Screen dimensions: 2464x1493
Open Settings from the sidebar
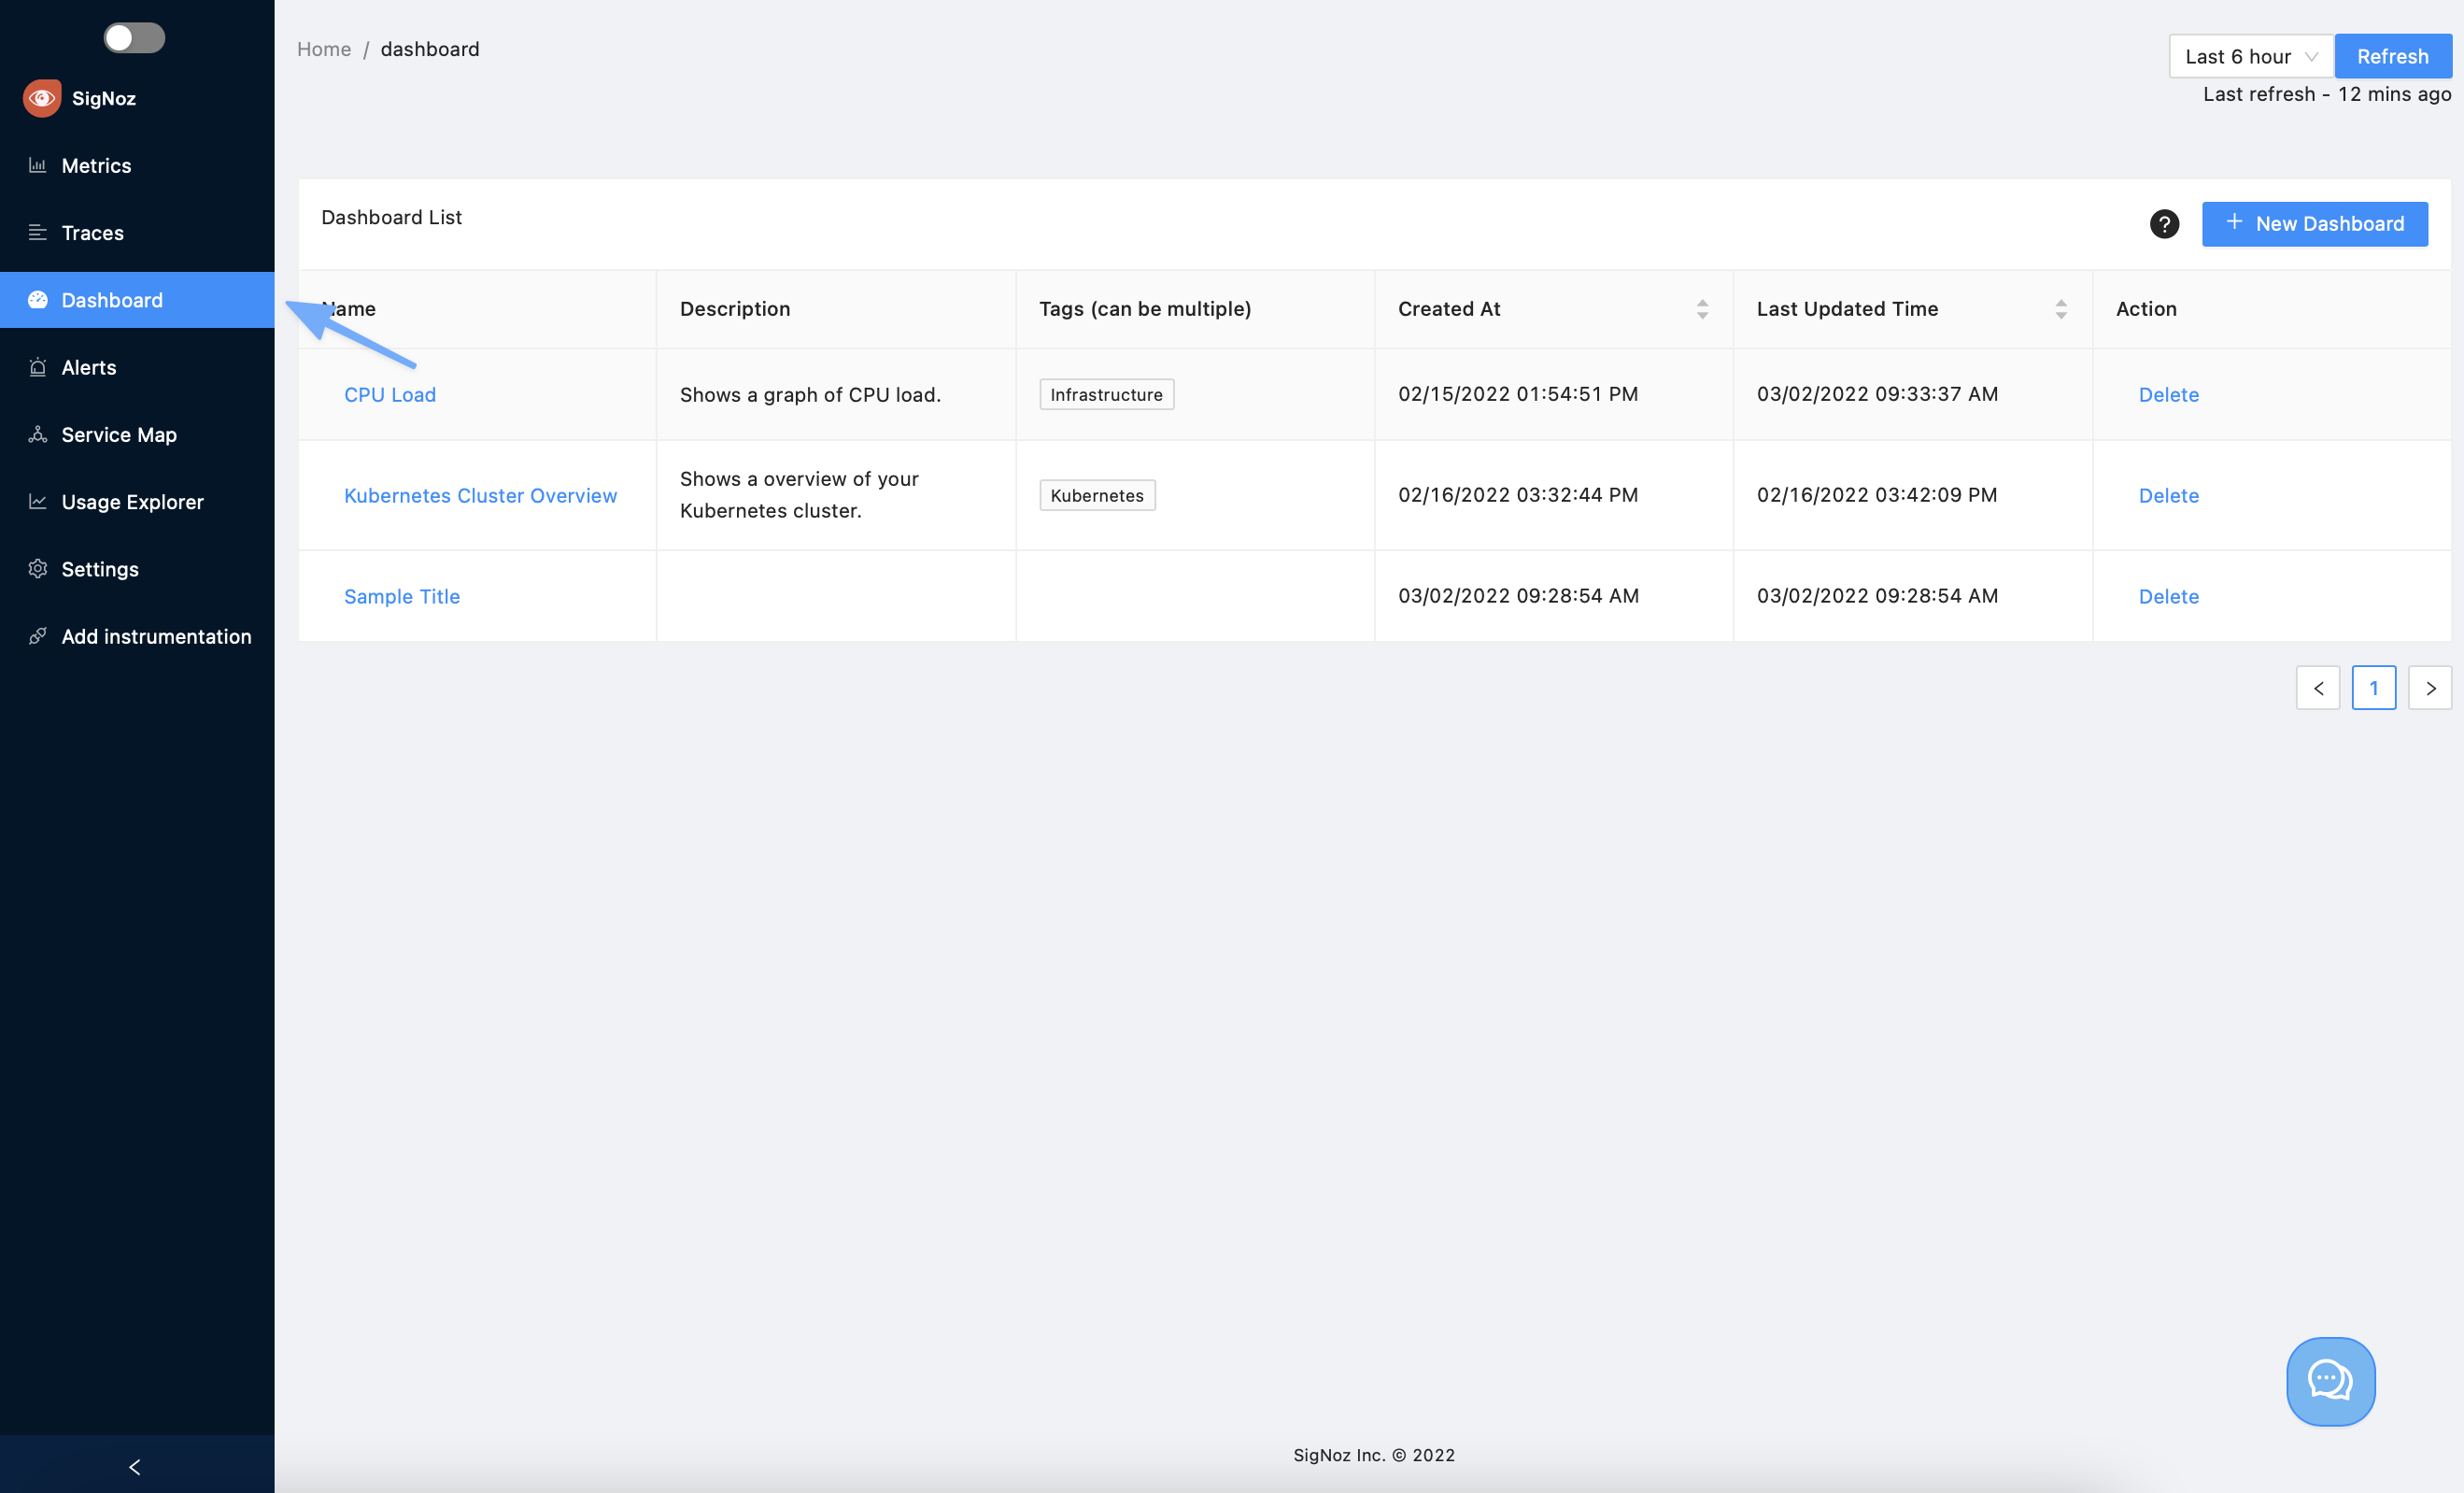click(x=137, y=568)
